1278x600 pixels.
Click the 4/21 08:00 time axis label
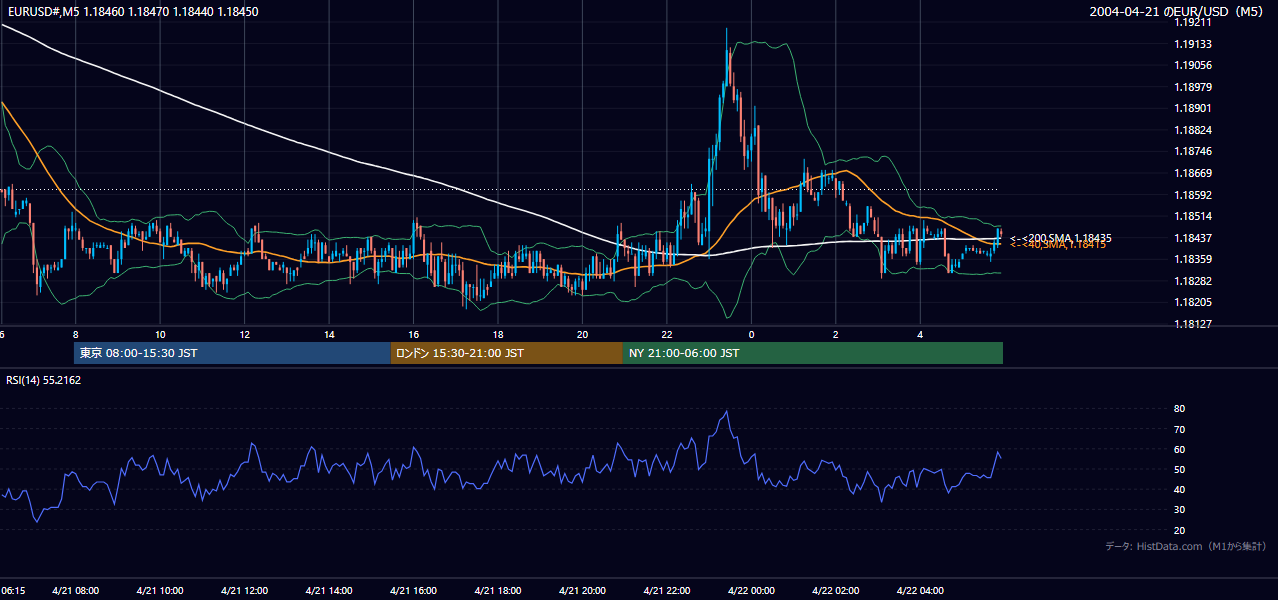pos(75,590)
